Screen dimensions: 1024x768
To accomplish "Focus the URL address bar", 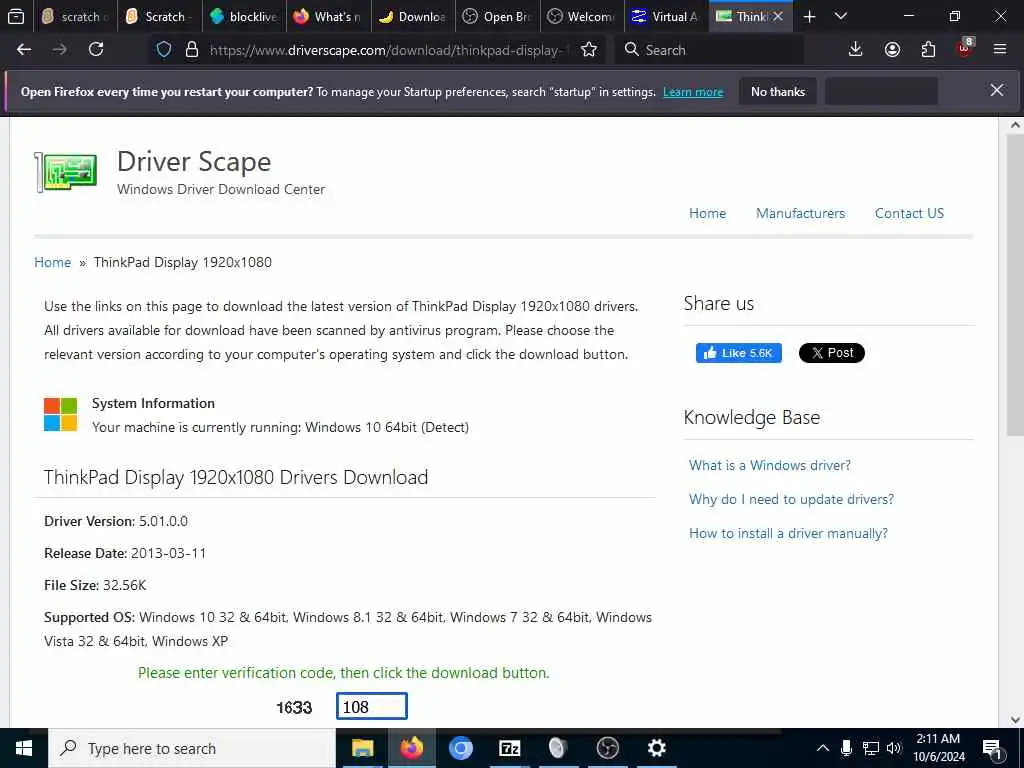I will (x=389, y=50).
